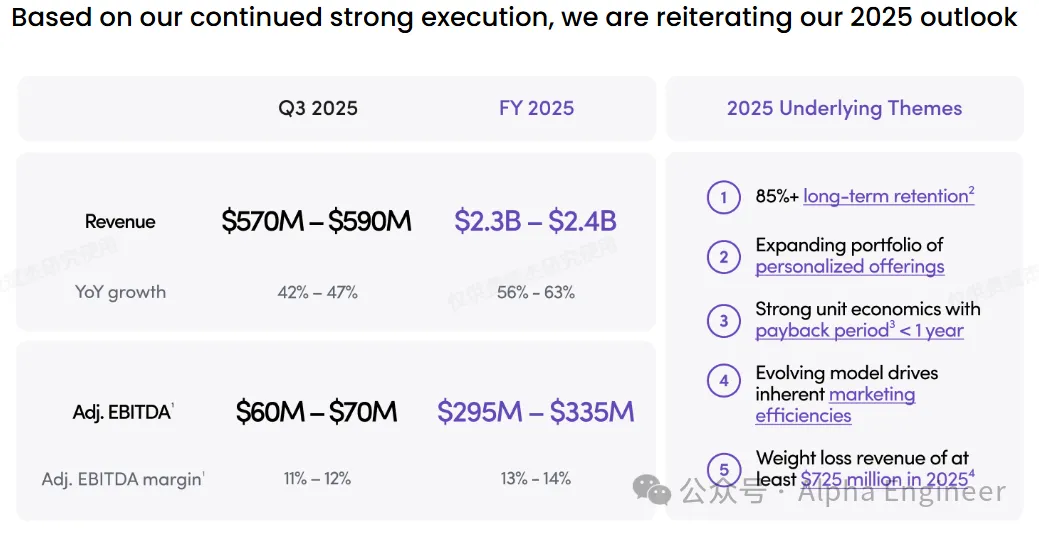The height and width of the screenshot is (533, 1039).
Task: Click the $570M – $590M revenue figure
Action: 316,221
